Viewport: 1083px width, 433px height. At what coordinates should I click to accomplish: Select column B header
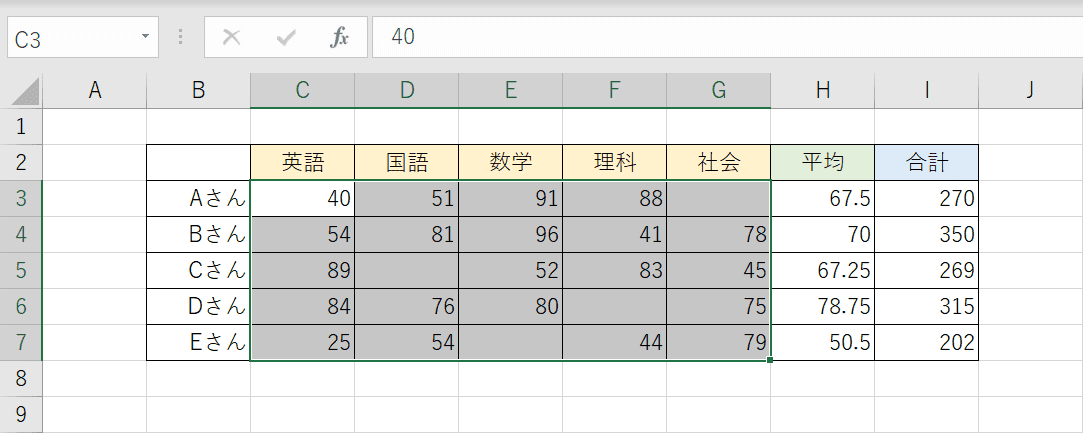pos(199,90)
